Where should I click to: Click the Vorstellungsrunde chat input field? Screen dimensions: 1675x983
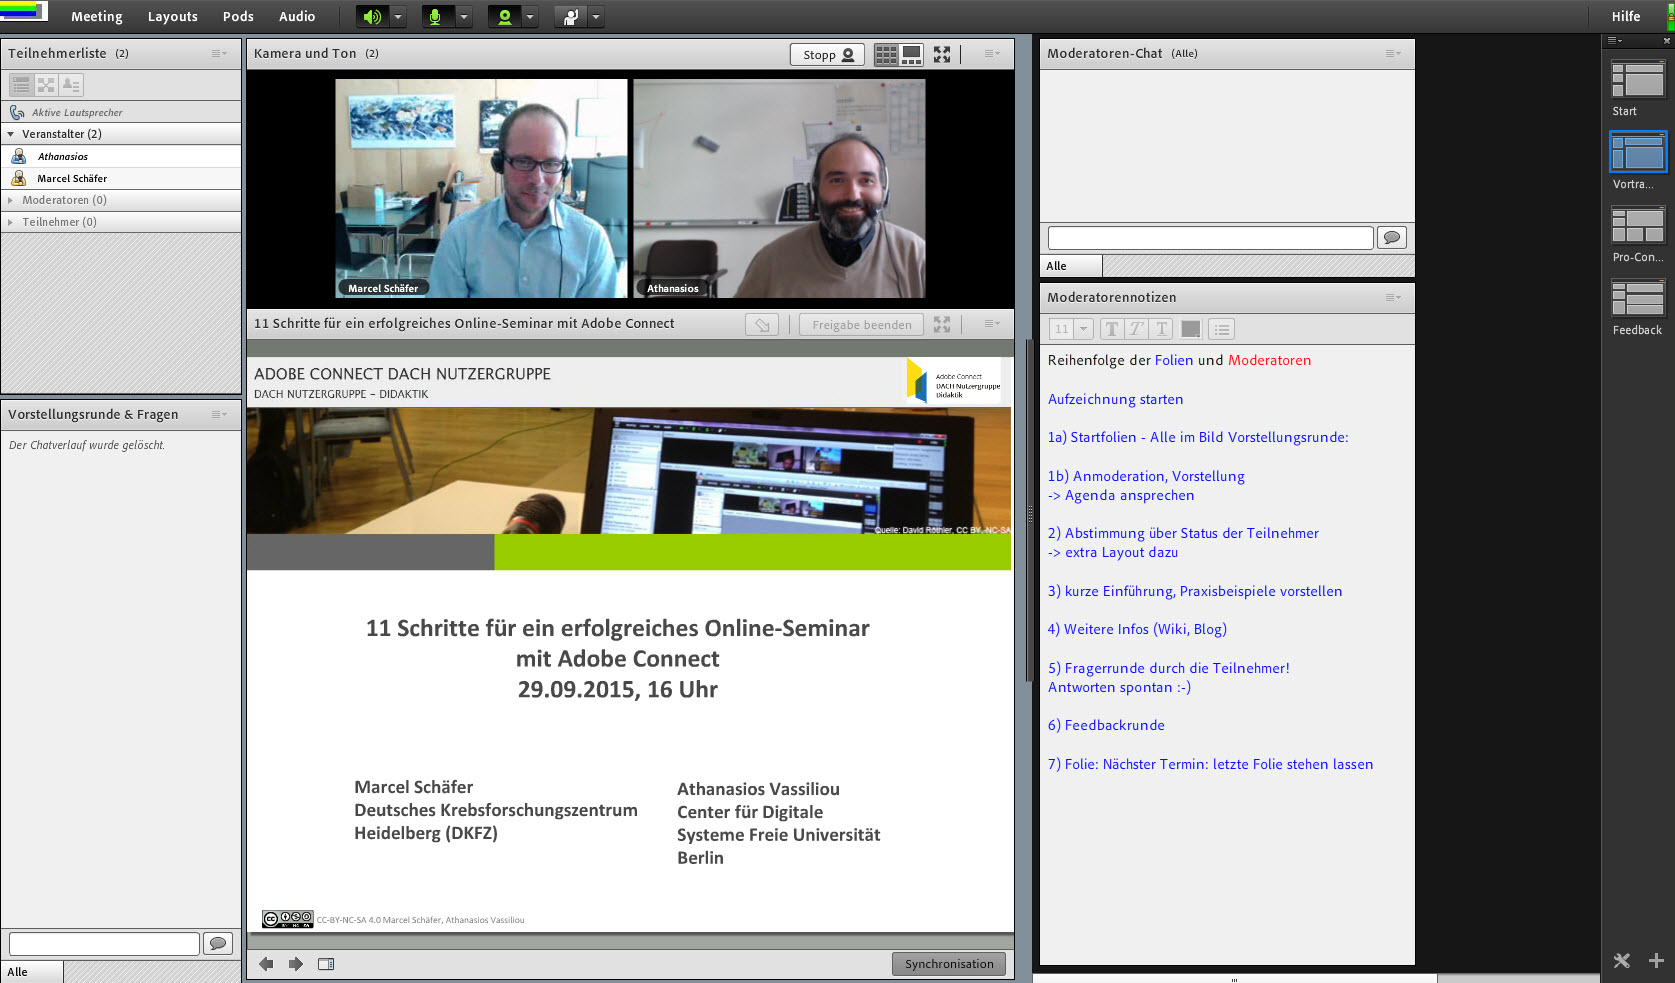104,943
